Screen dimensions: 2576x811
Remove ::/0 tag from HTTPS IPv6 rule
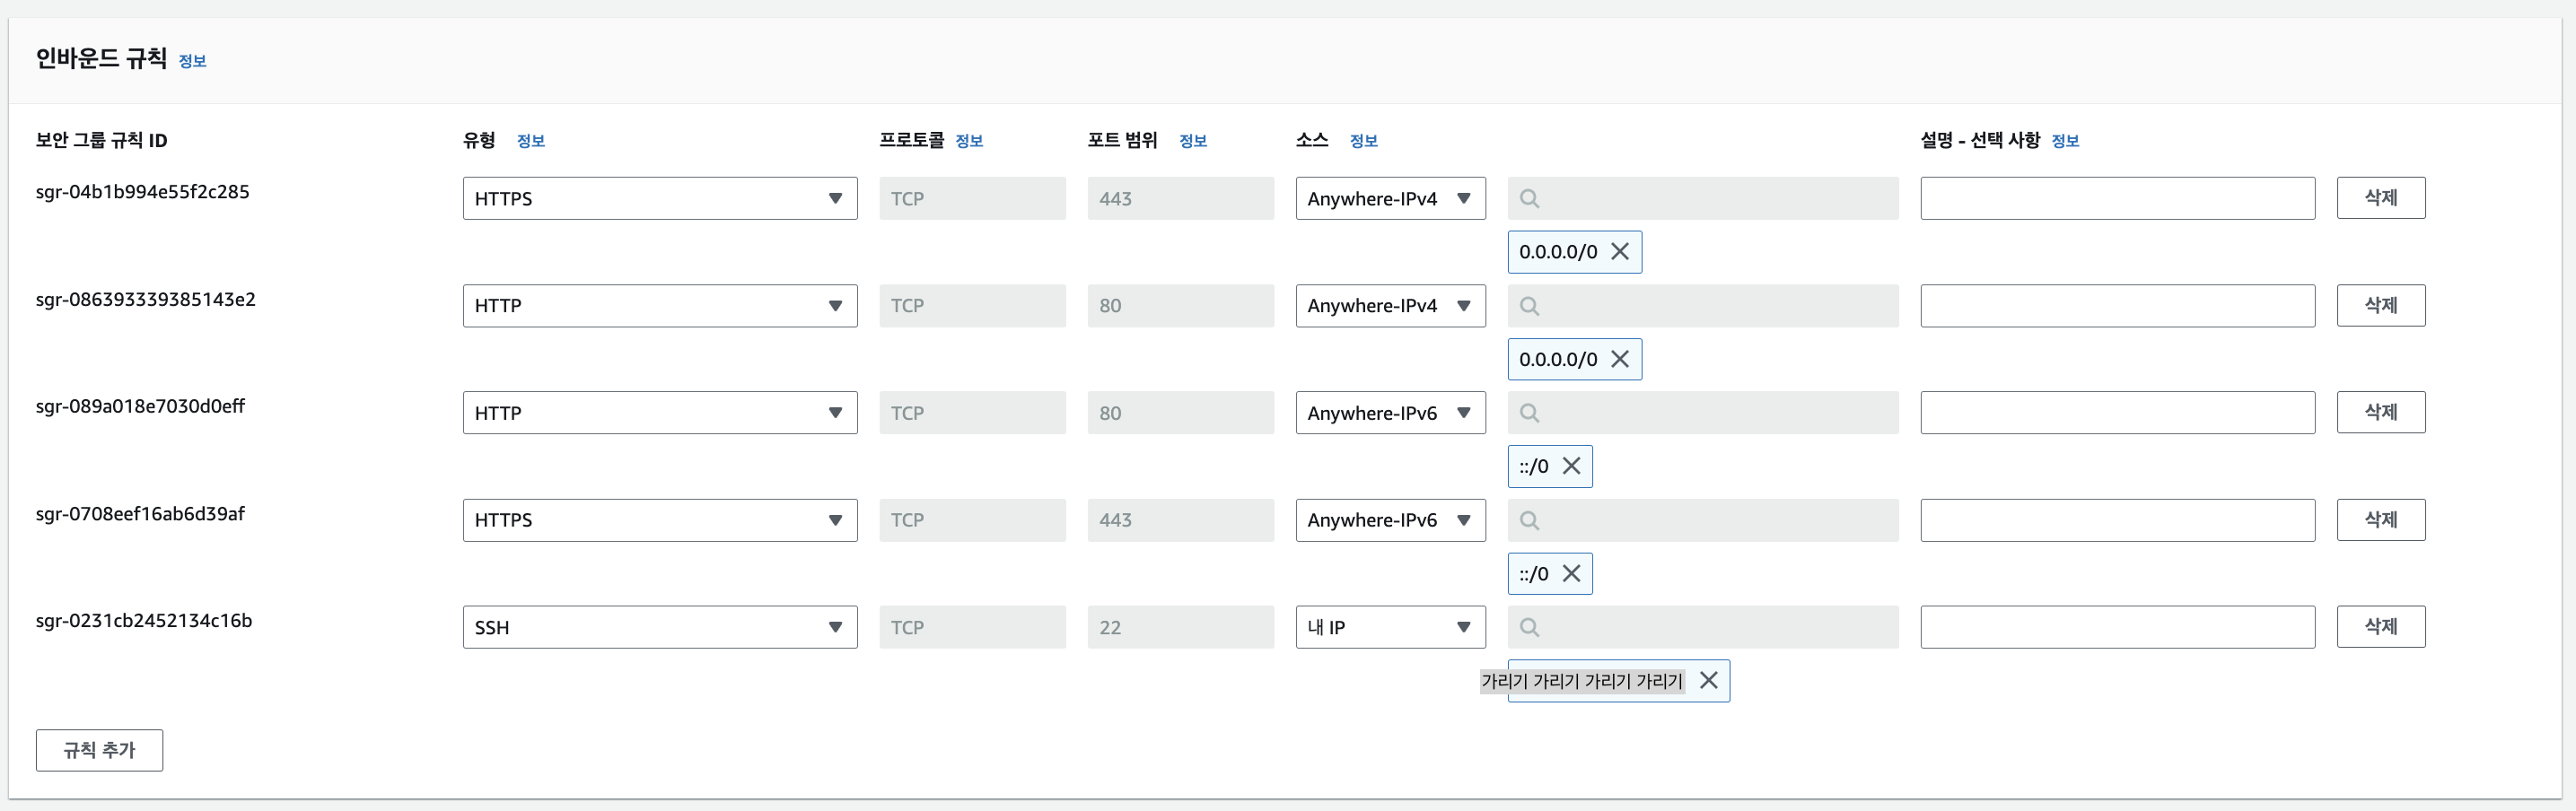(1572, 574)
